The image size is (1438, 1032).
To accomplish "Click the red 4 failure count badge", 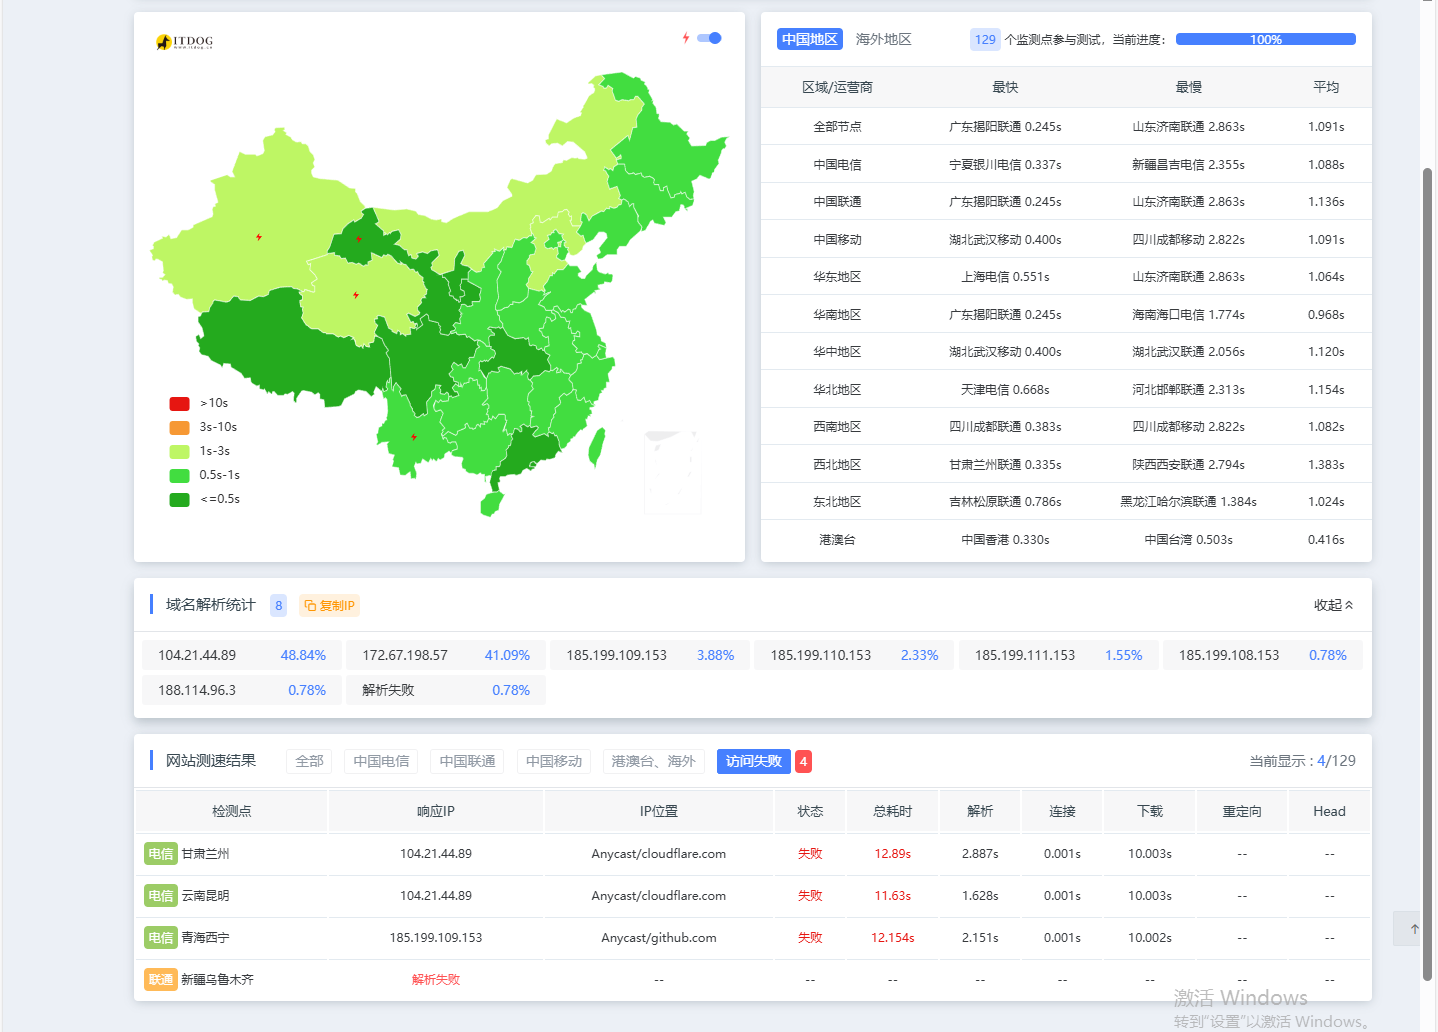I will pos(803,761).
